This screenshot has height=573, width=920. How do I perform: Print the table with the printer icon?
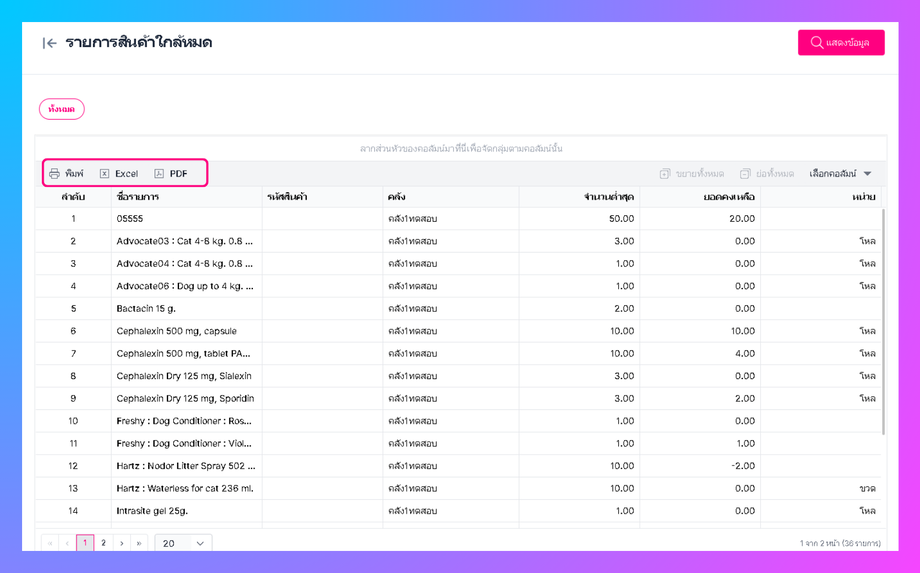66,174
